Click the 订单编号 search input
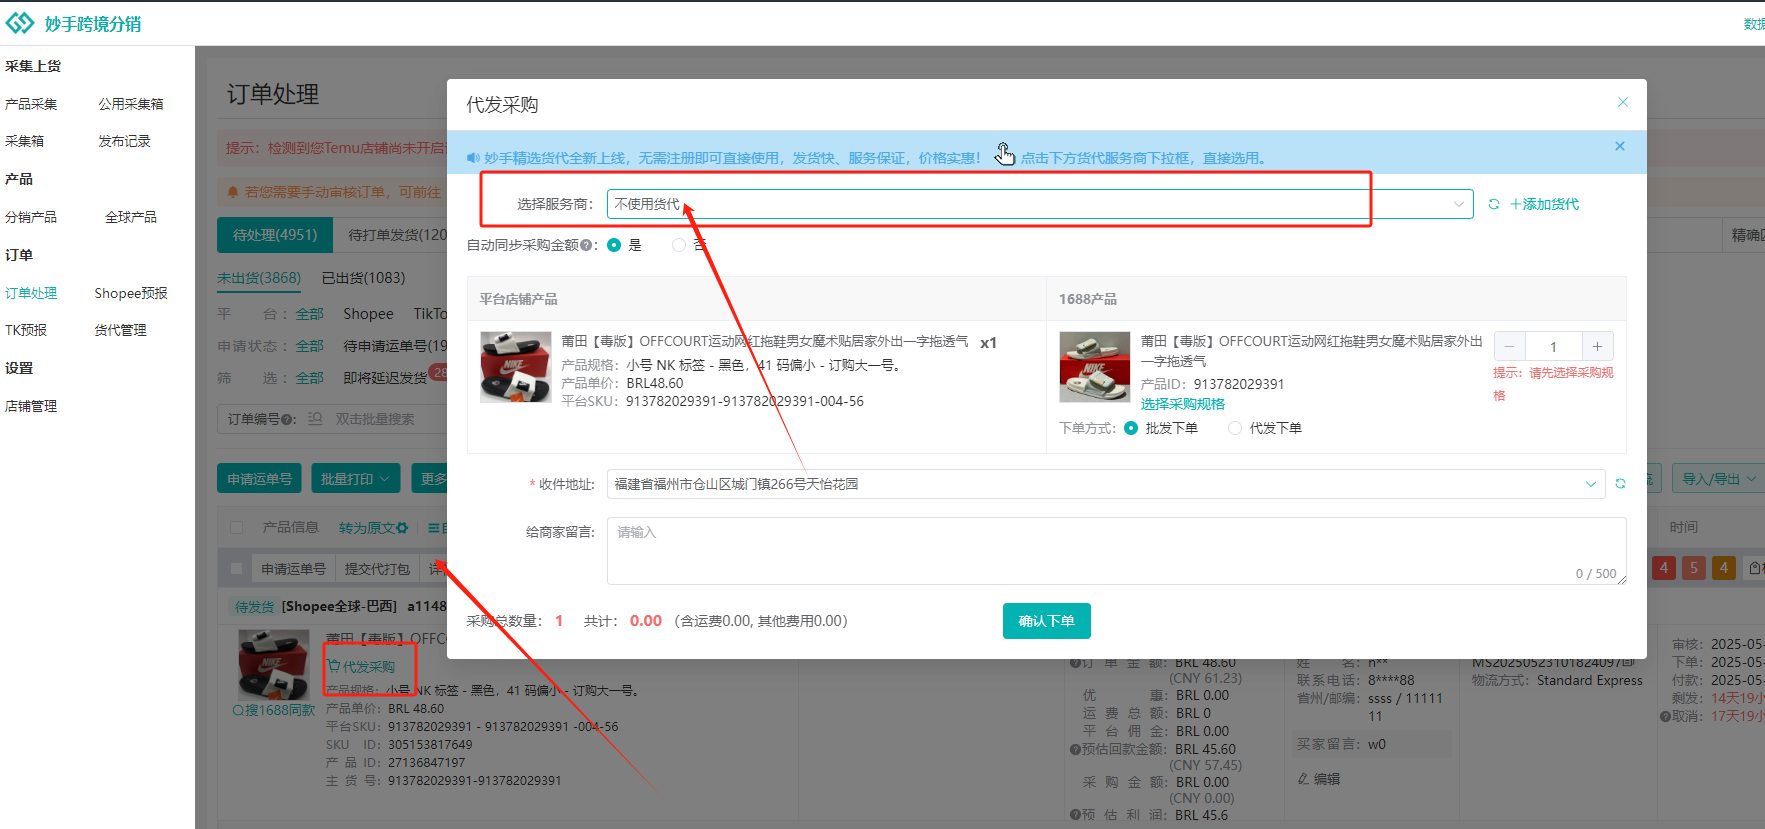This screenshot has width=1765, height=829. pyautogui.click(x=390, y=419)
